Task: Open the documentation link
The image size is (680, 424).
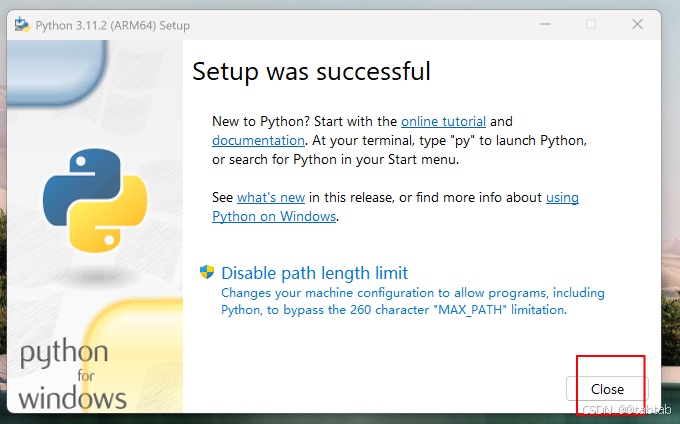Action: tap(258, 140)
